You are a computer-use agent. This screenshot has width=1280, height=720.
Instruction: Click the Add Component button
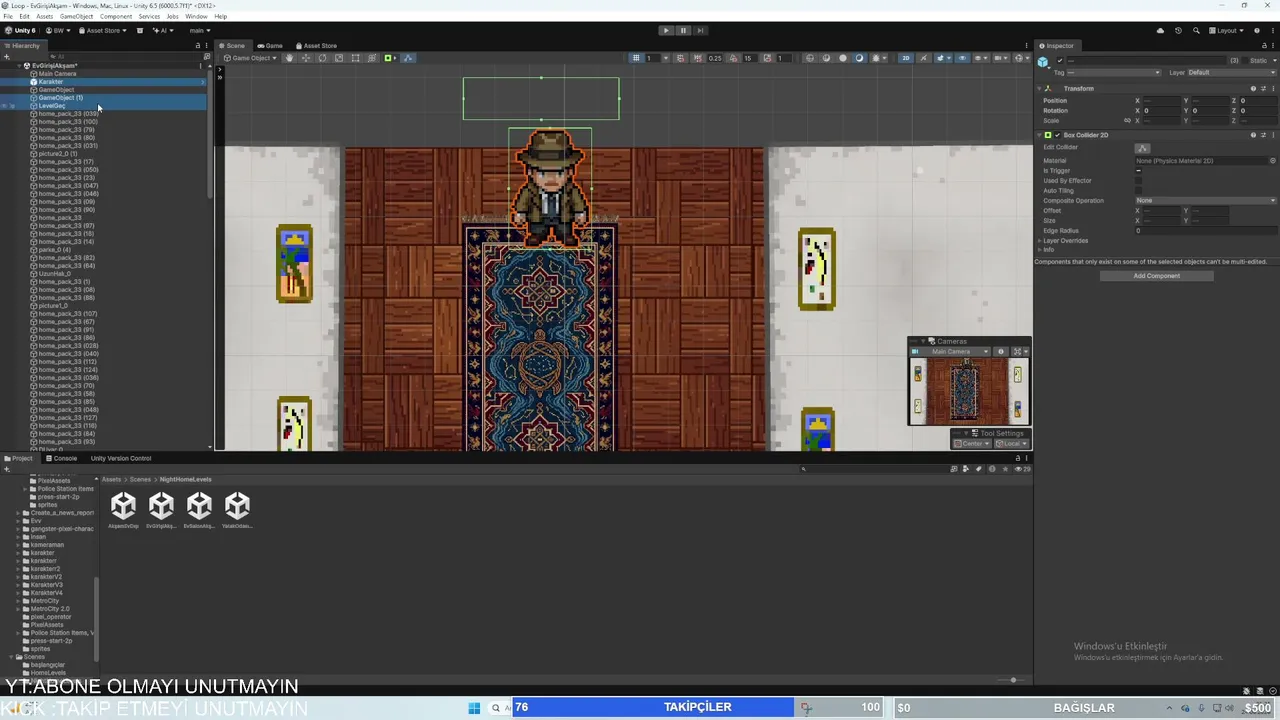click(1157, 276)
